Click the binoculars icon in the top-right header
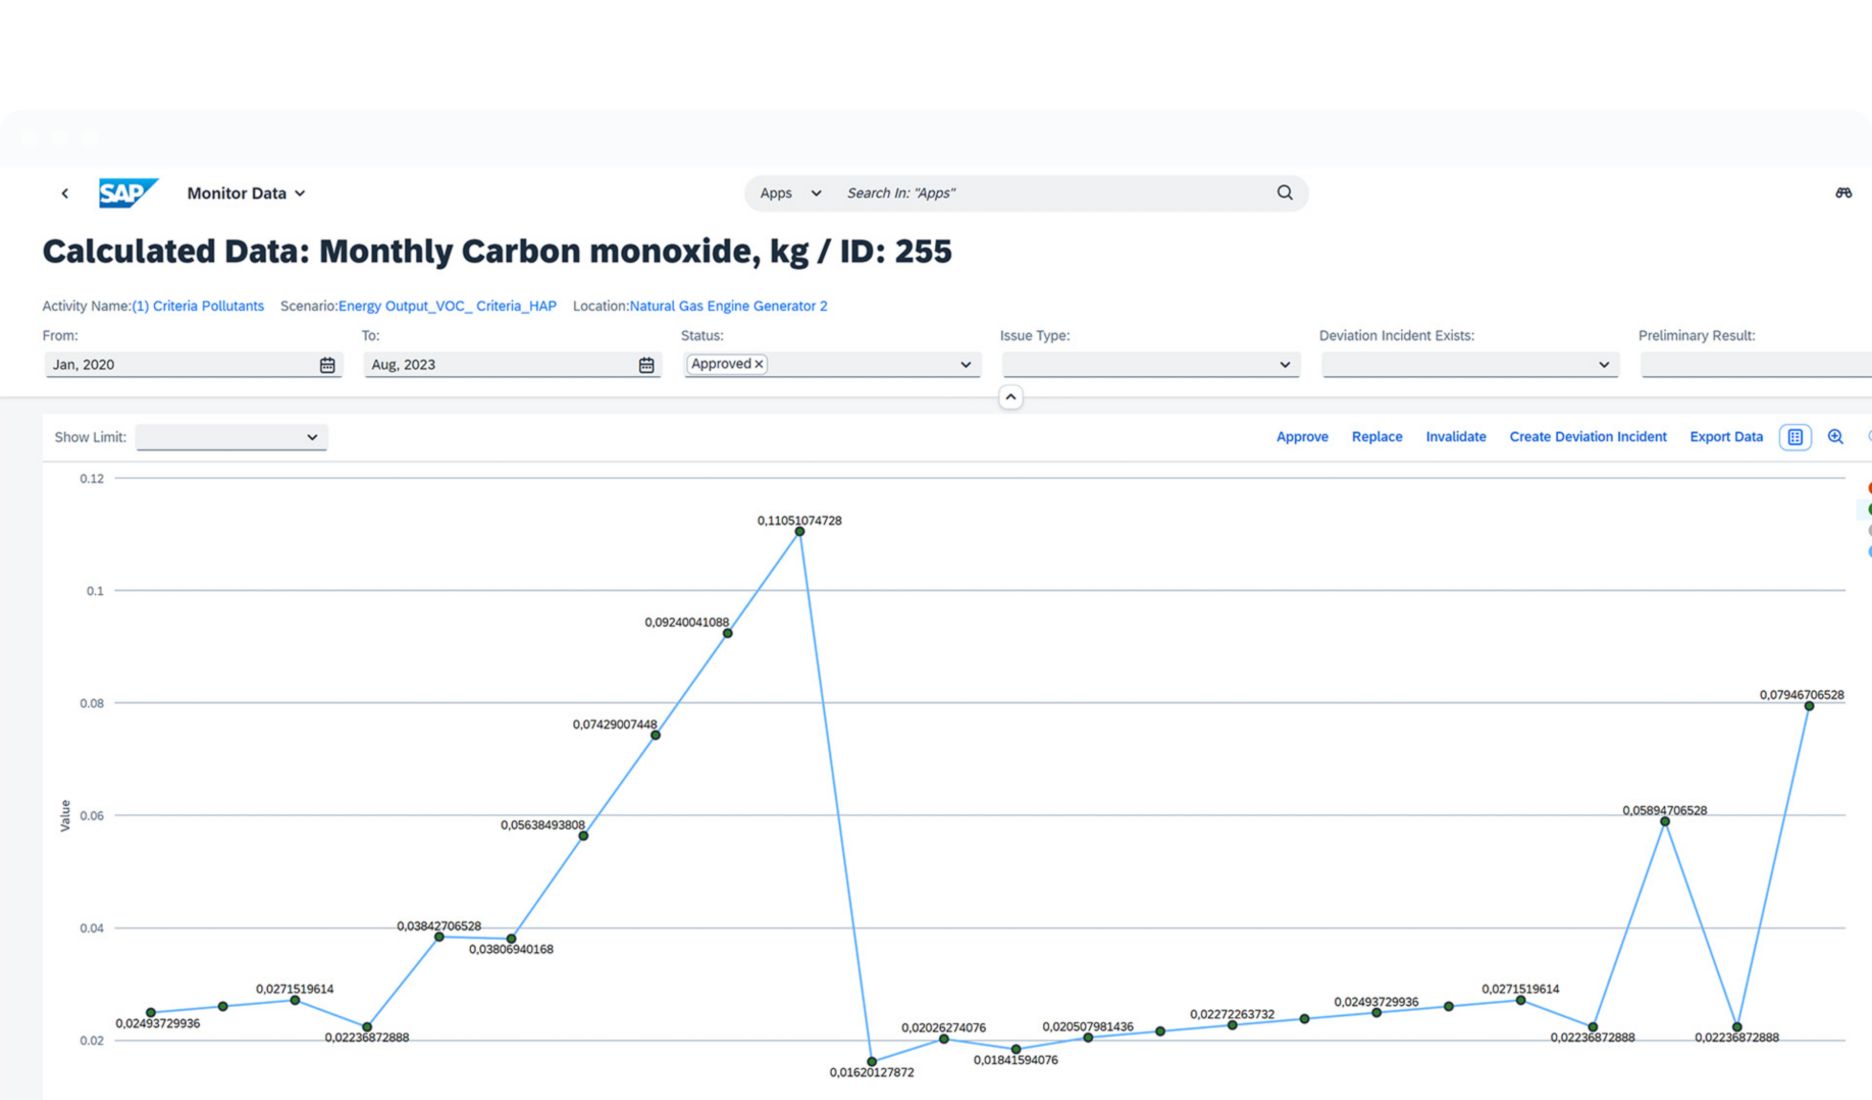1872x1100 pixels. (x=1843, y=192)
